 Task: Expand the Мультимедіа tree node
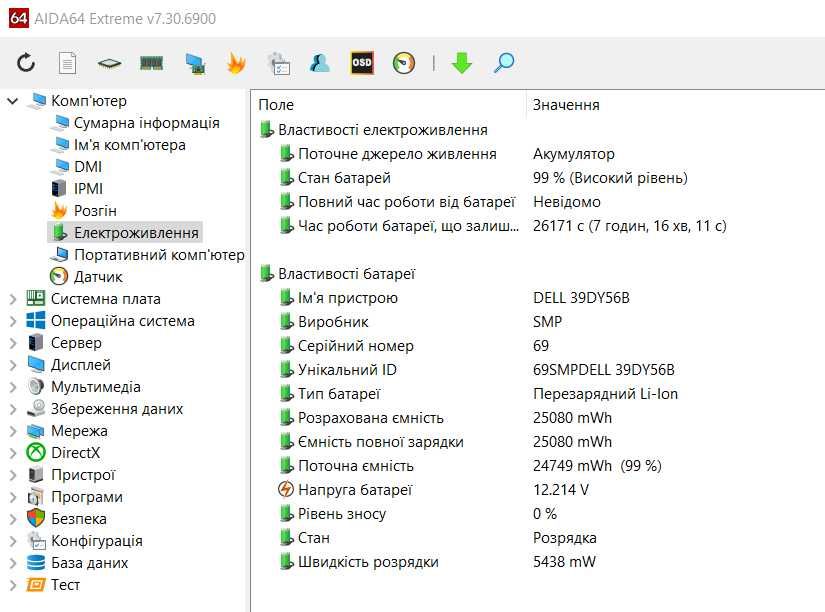tap(13, 387)
